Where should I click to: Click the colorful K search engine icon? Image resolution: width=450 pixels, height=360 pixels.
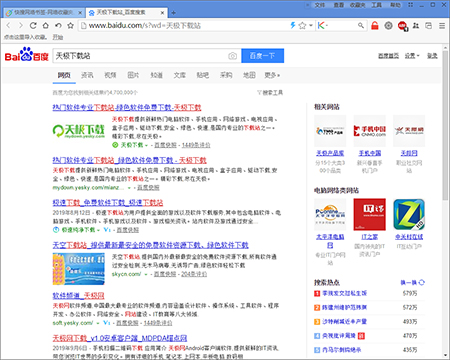pos(321,25)
